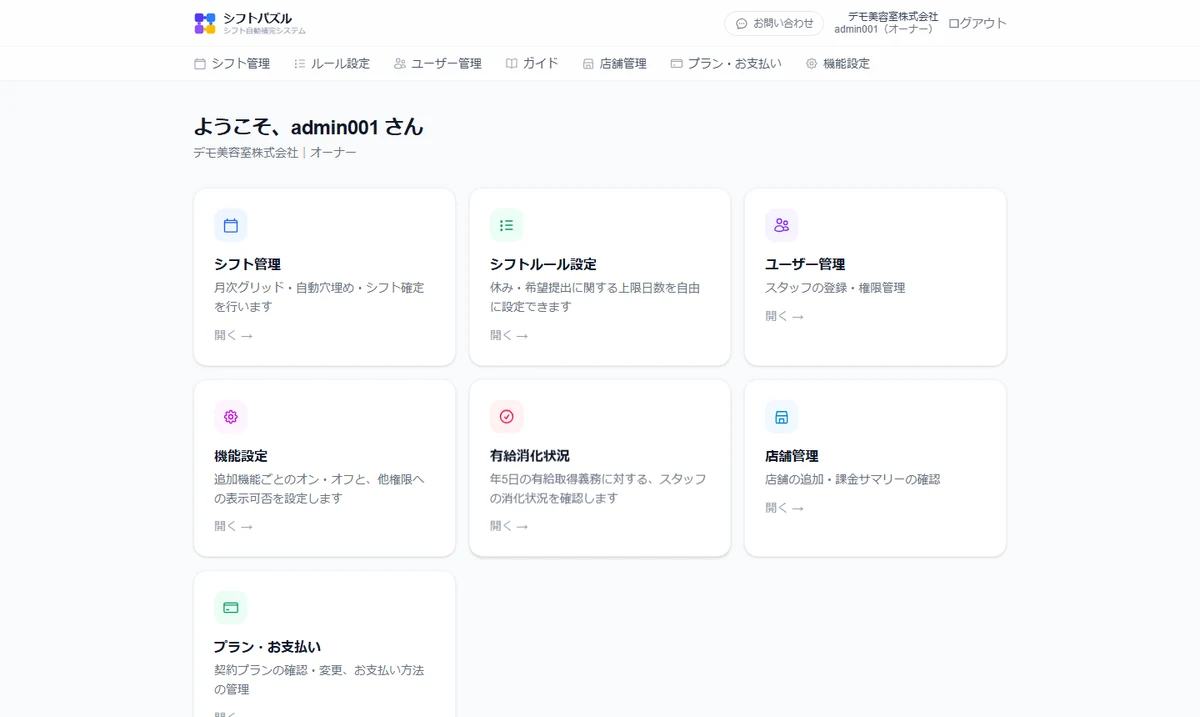Screen dimensions: 1200x717
Task: Open ルール設定 in the navigation bar
Action: [x=332, y=63]
